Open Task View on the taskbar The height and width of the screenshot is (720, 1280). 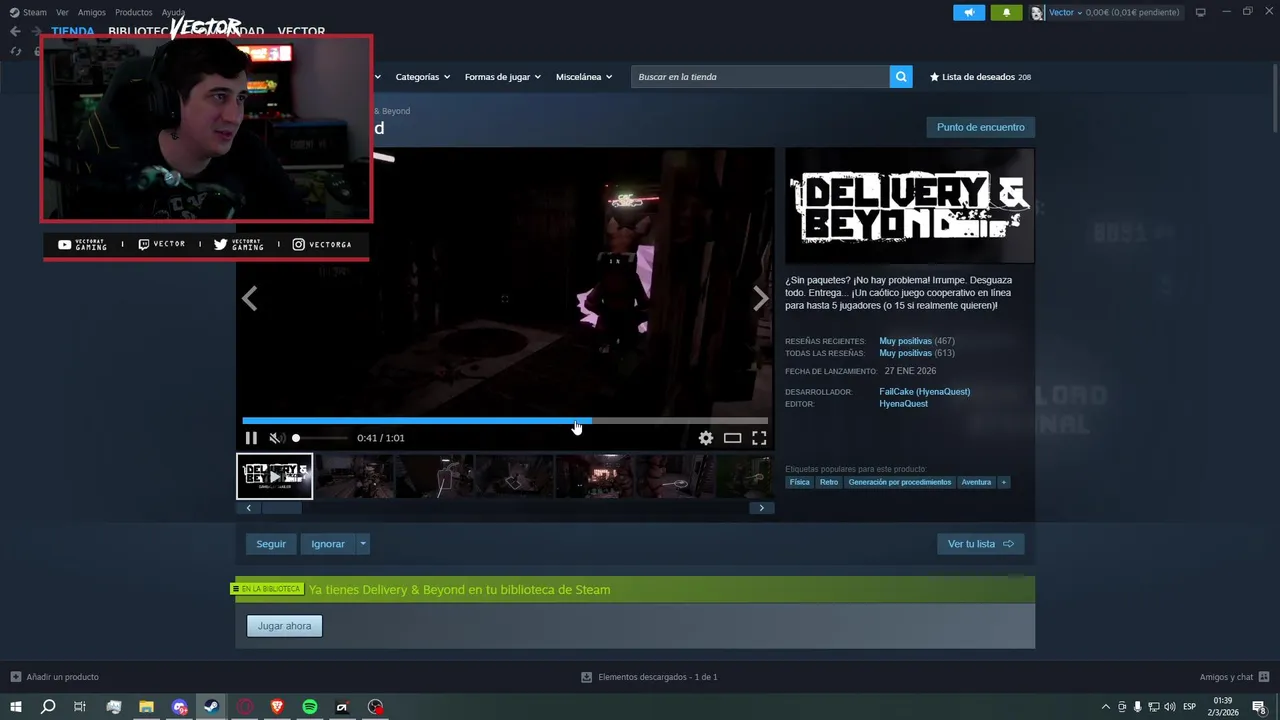click(80, 707)
